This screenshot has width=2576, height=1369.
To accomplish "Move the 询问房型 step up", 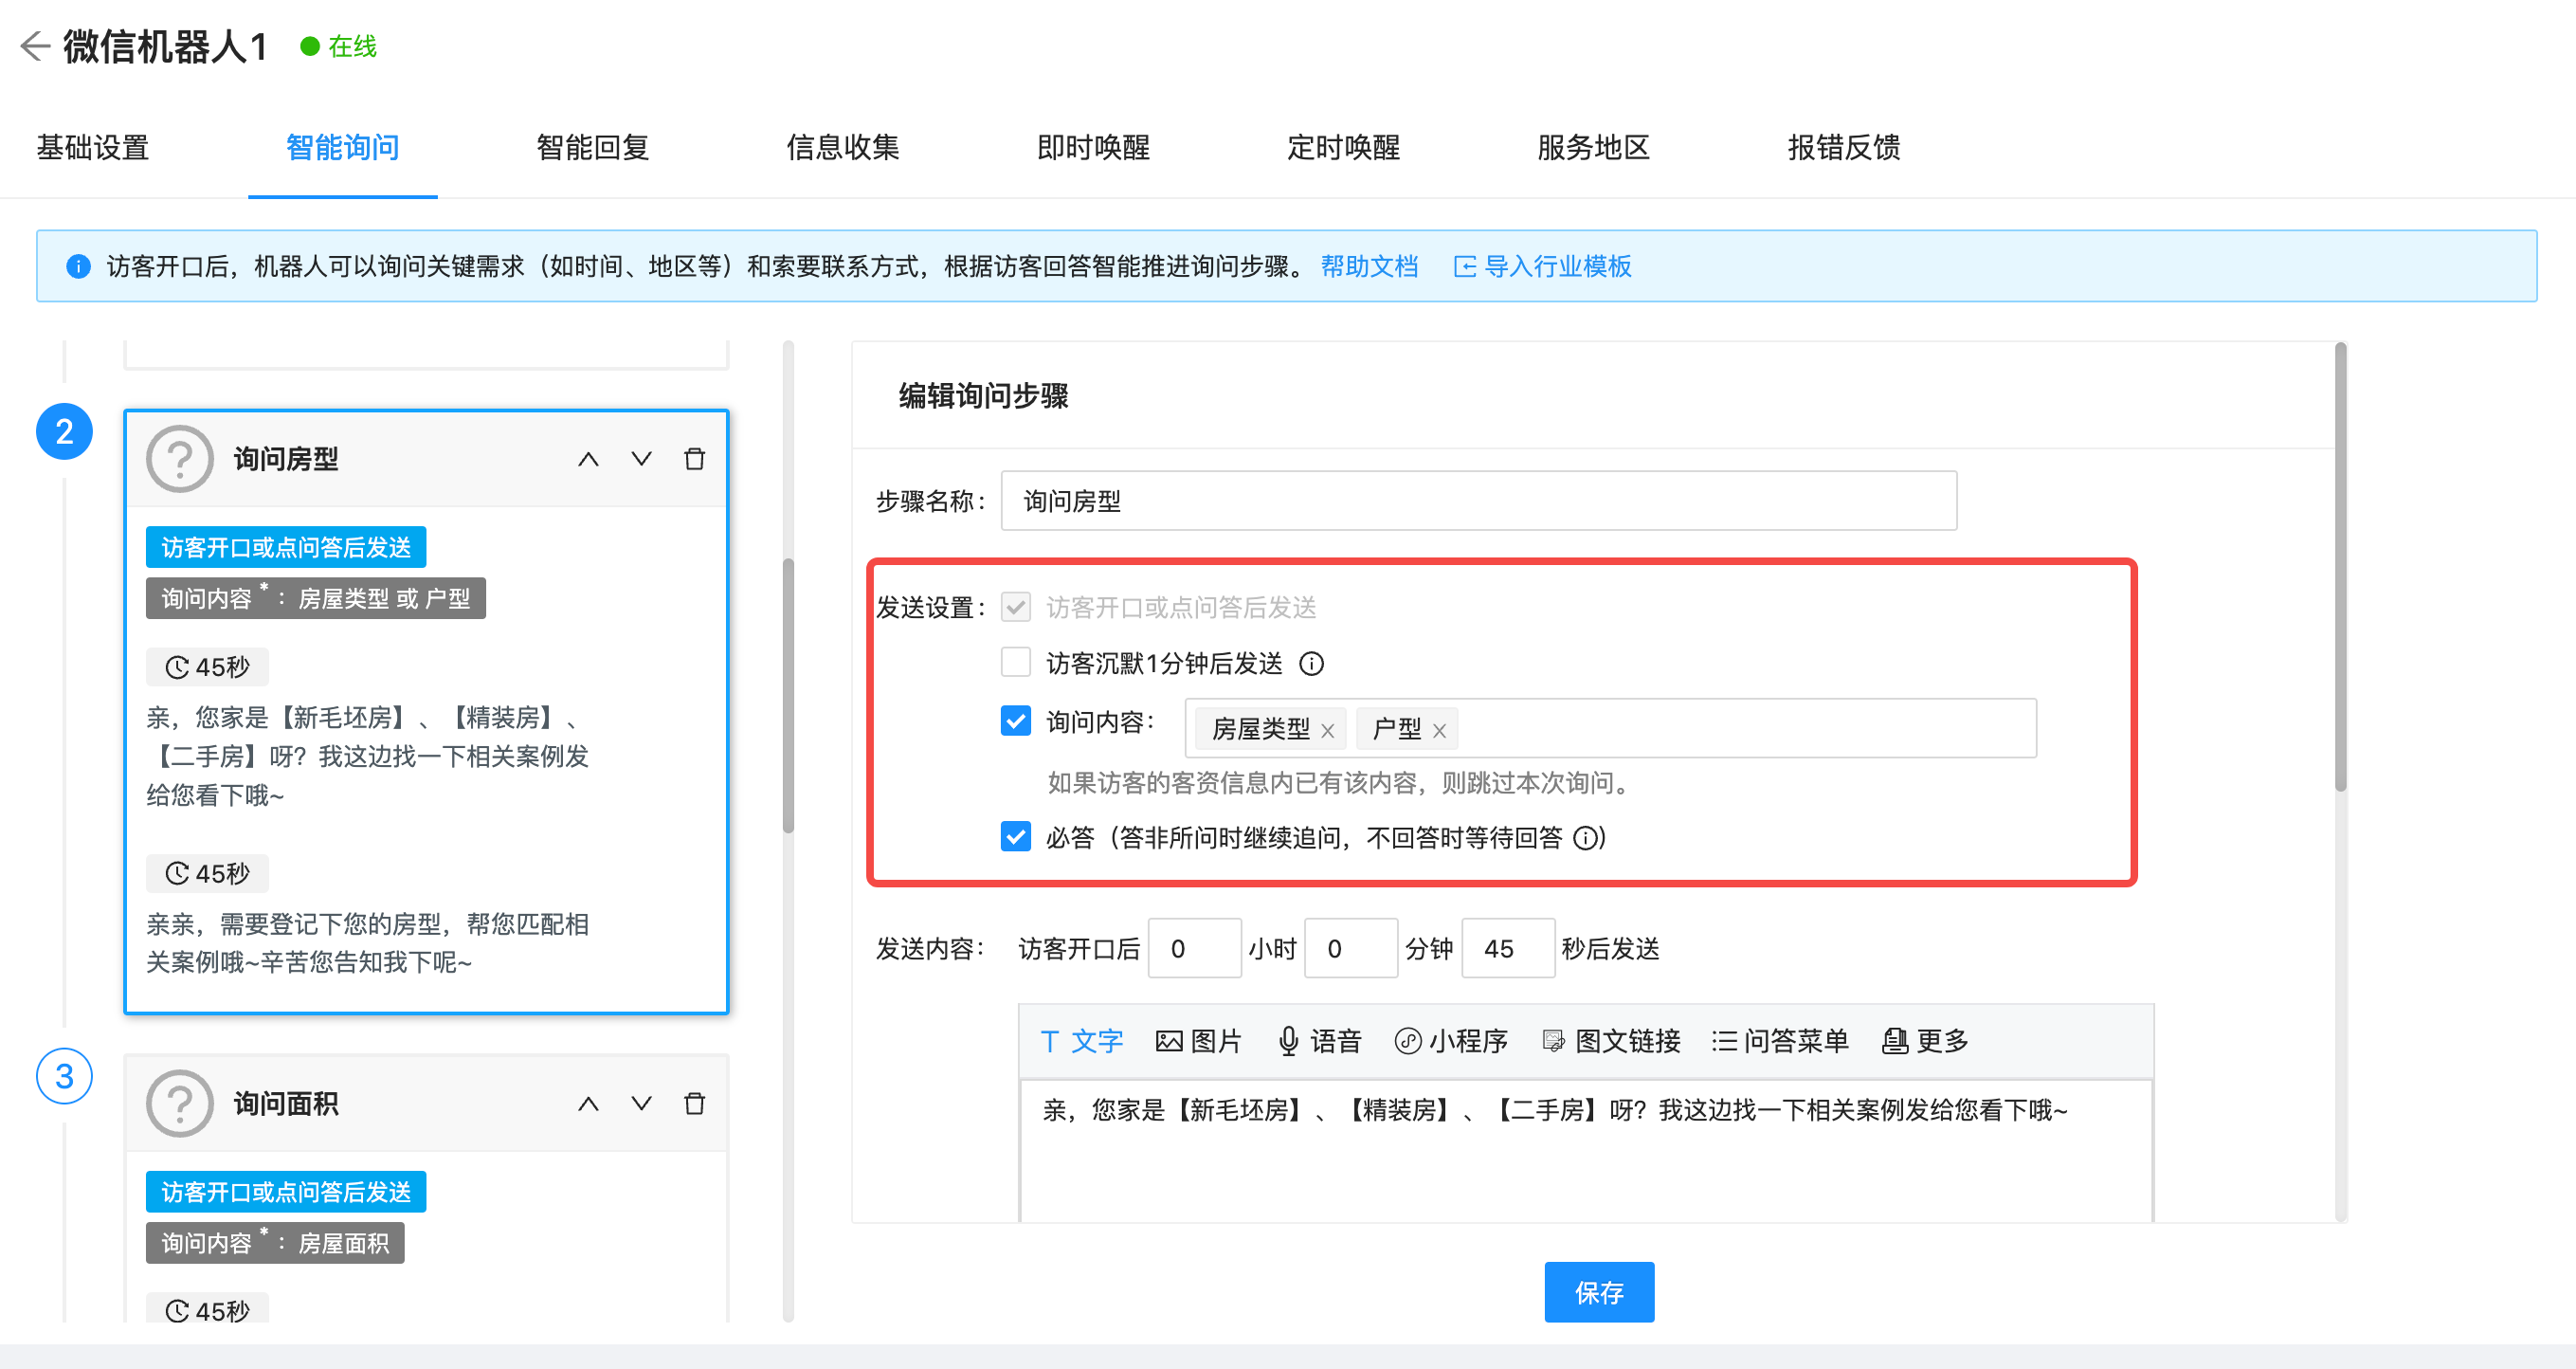I will coord(589,459).
